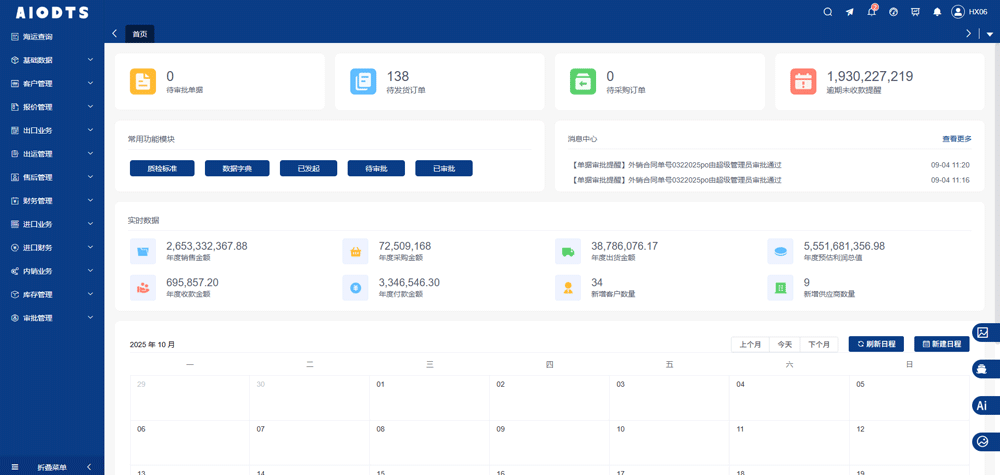The height and width of the screenshot is (475, 1000).
Task: Click the floating ship icon button
Action: click(x=983, y=369)
